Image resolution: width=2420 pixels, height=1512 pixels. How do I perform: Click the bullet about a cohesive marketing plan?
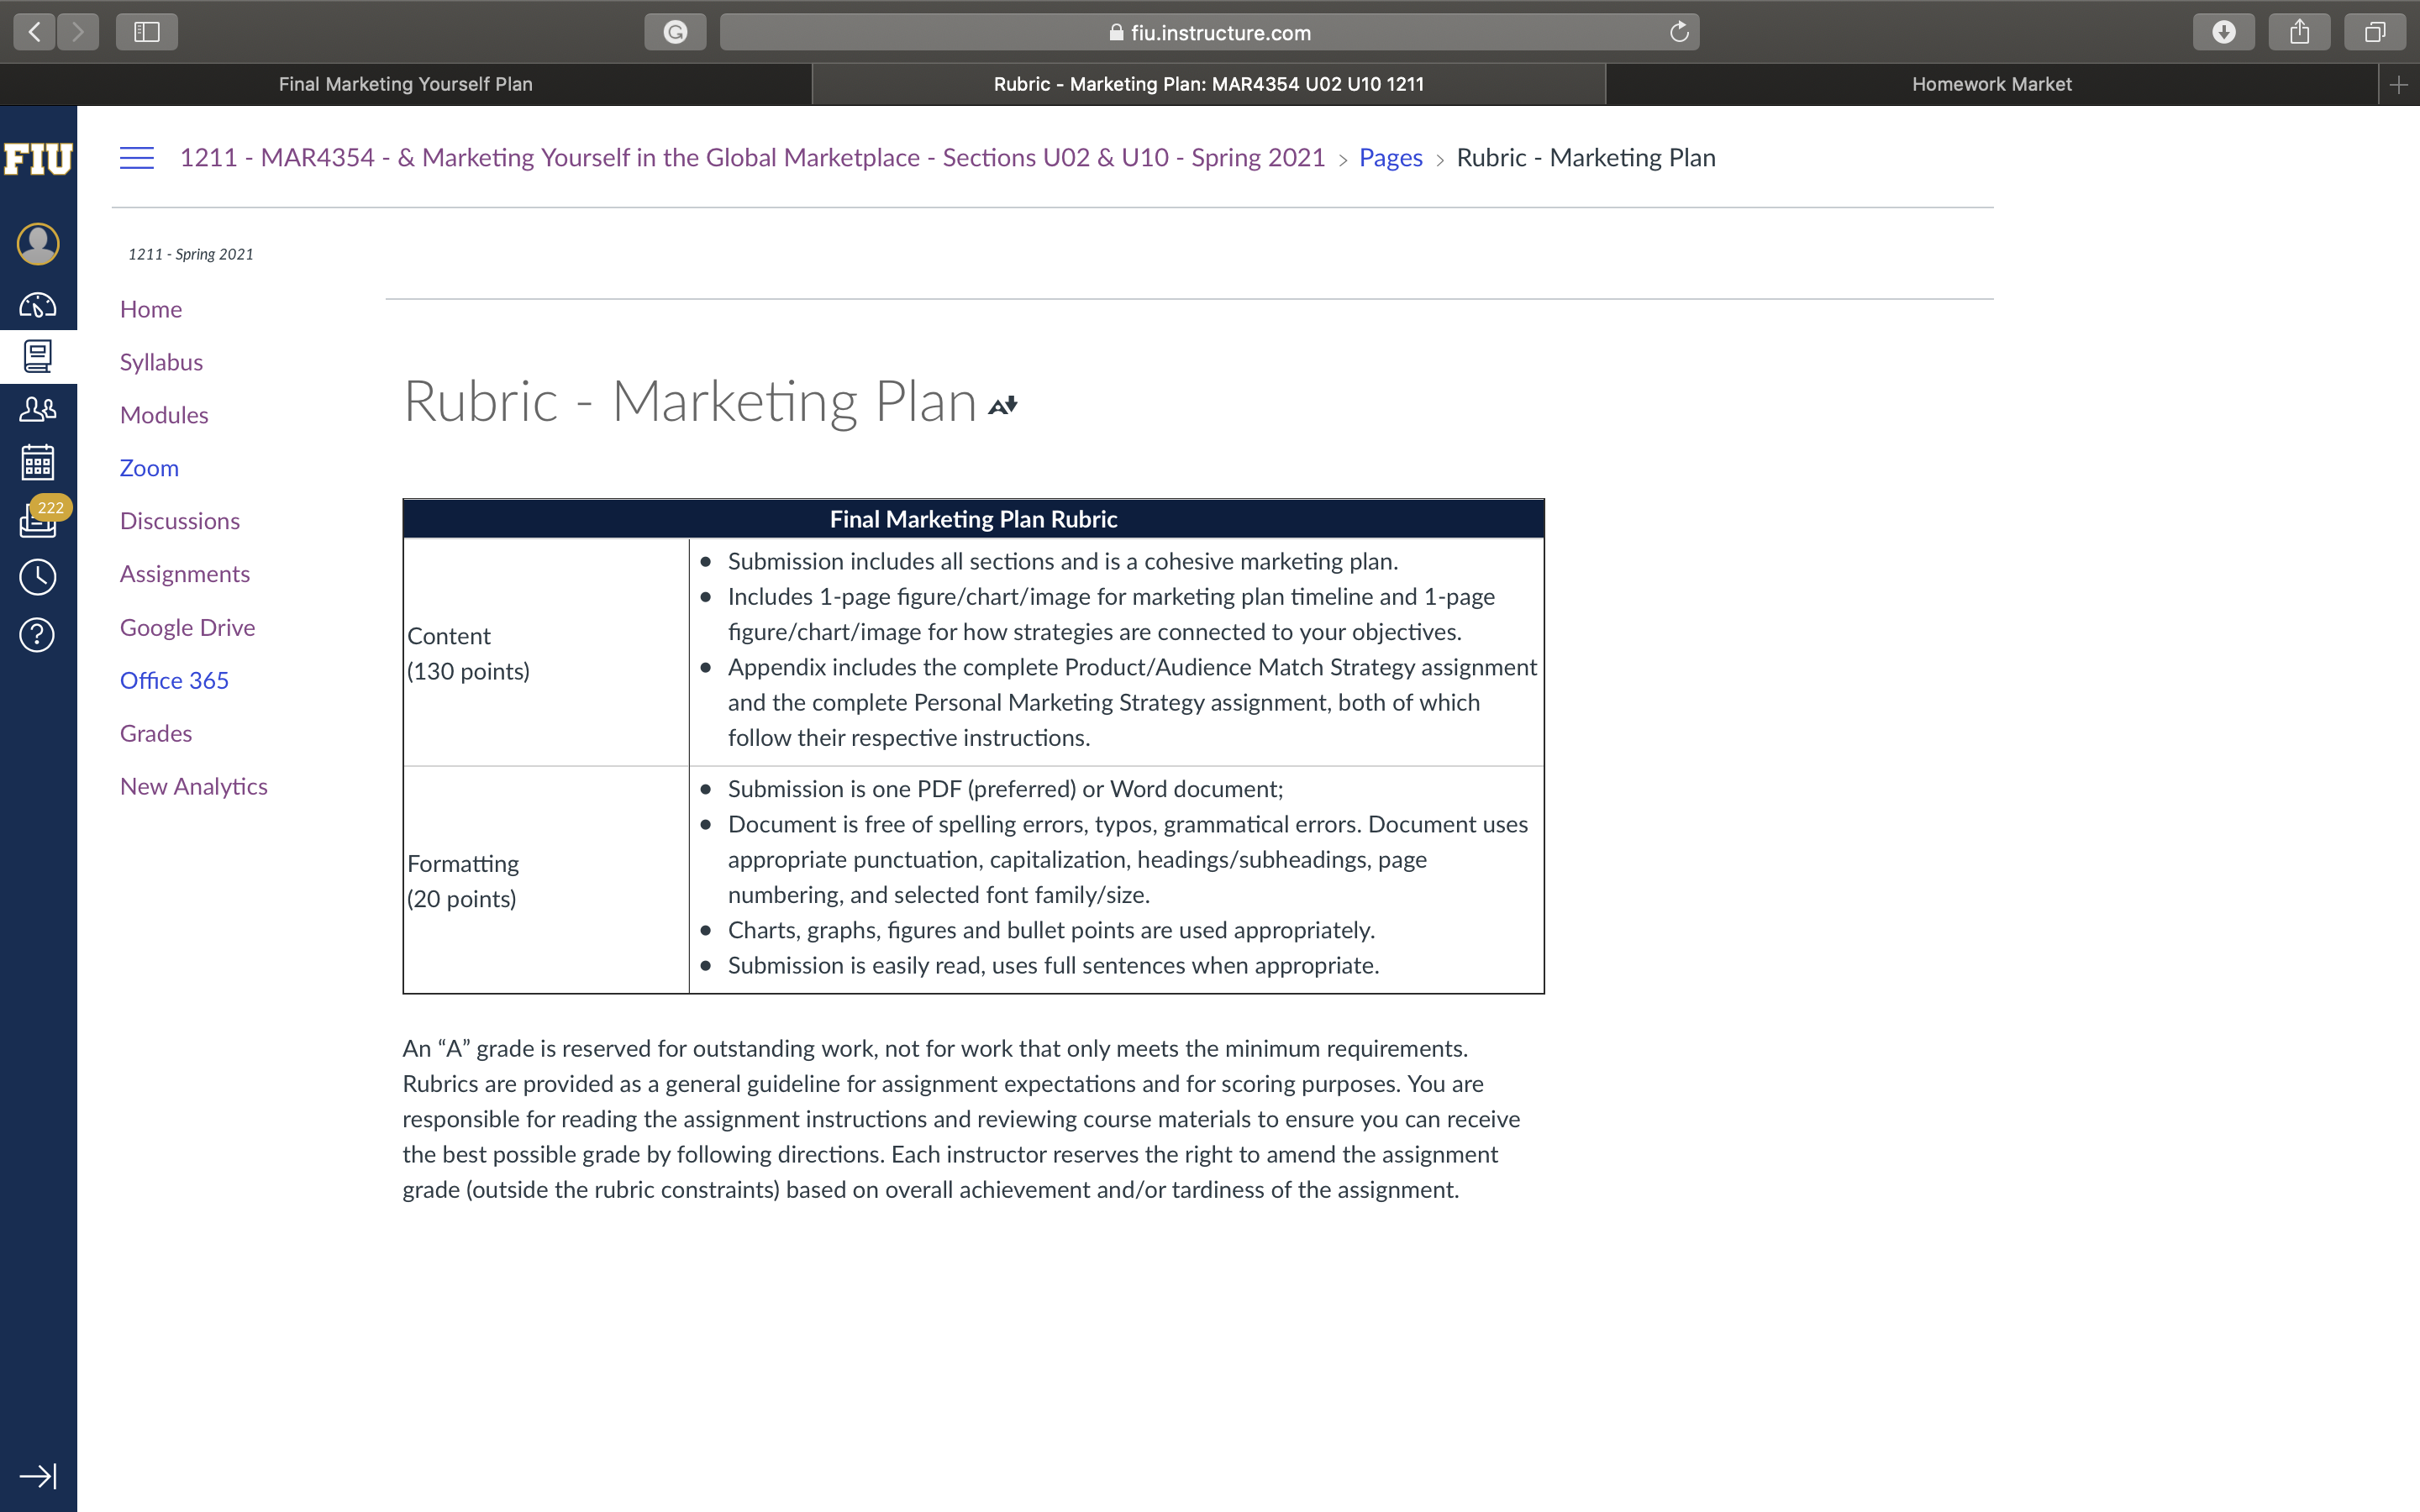pyautogui.click(x=1063, y=561)
